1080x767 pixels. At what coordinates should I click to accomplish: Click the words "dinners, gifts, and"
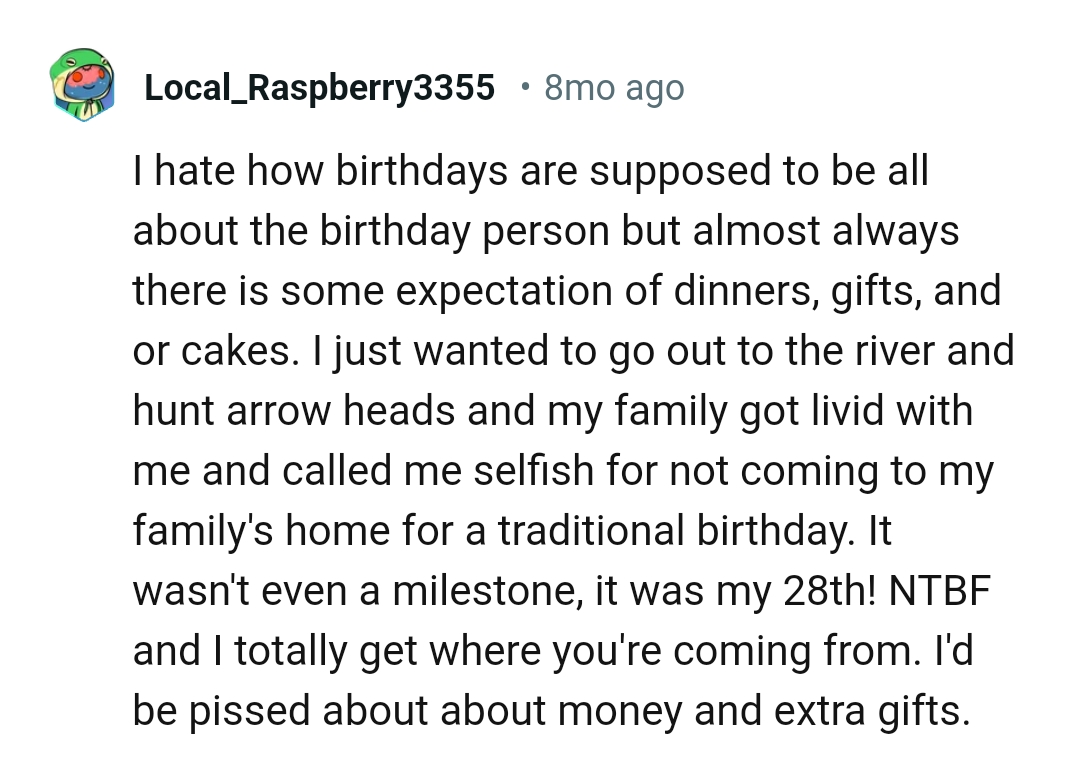click(x=845, y=291)
